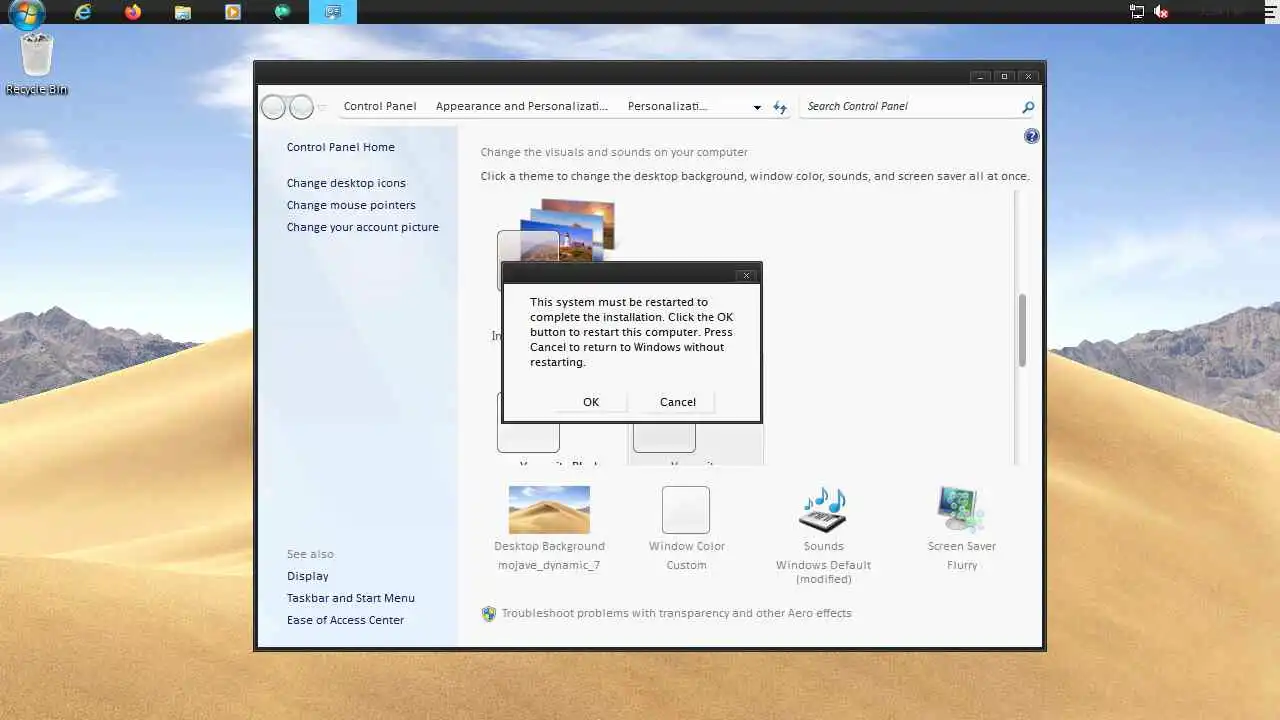The height and width of the screenshot is (720, 1280).
Task: Open Change desktop icons link
Action: pos(346,183)
